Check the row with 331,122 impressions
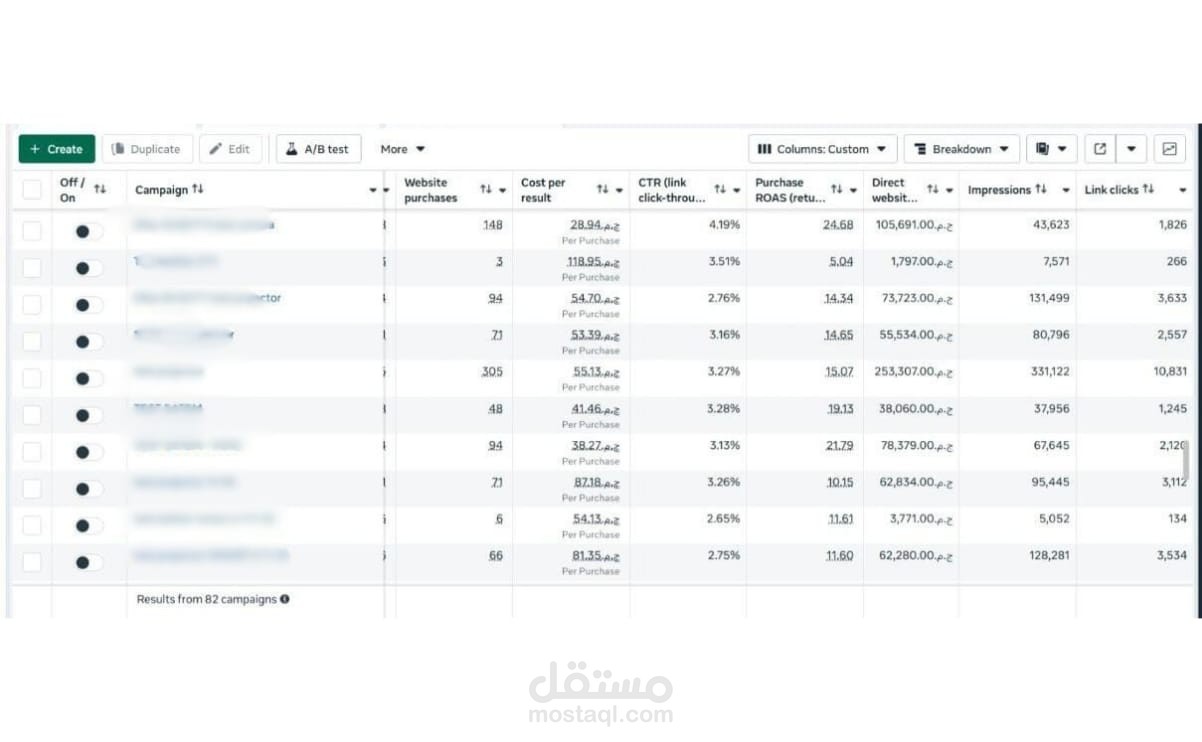Image resolution: width=1202 pixels, height=742 pixels. coord(32,378)
